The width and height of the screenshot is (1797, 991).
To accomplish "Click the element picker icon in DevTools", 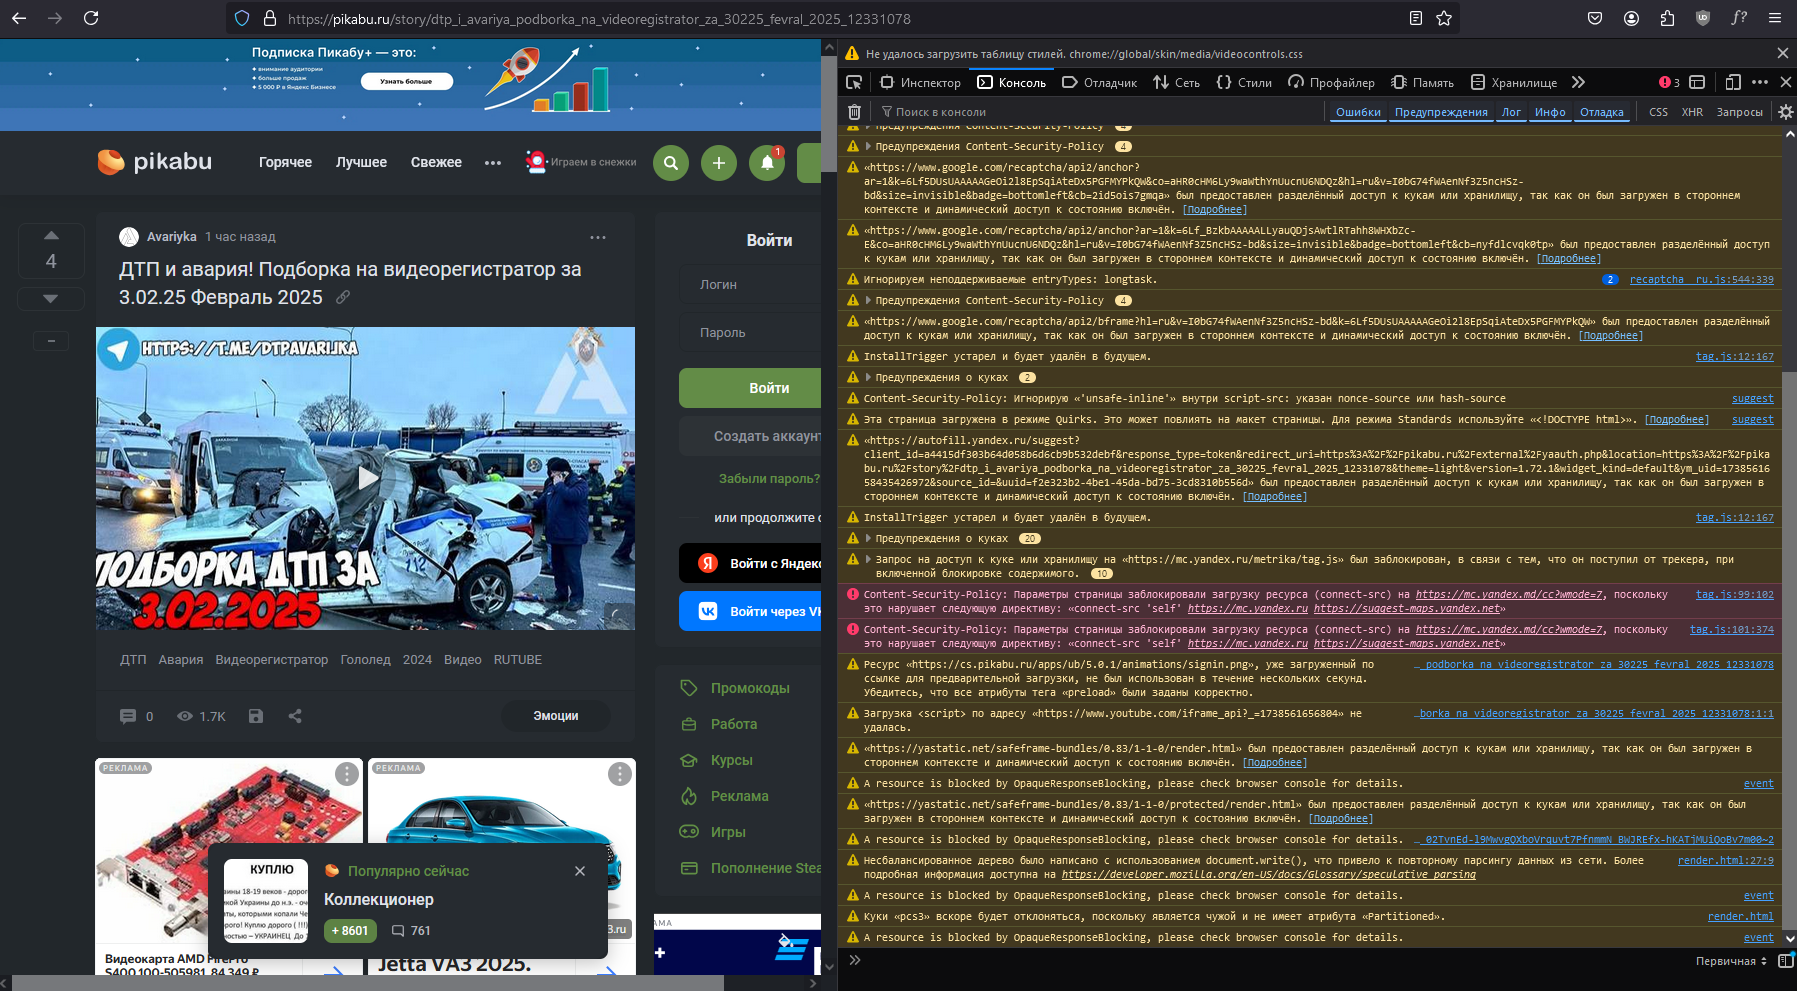I will pos(854,82).
